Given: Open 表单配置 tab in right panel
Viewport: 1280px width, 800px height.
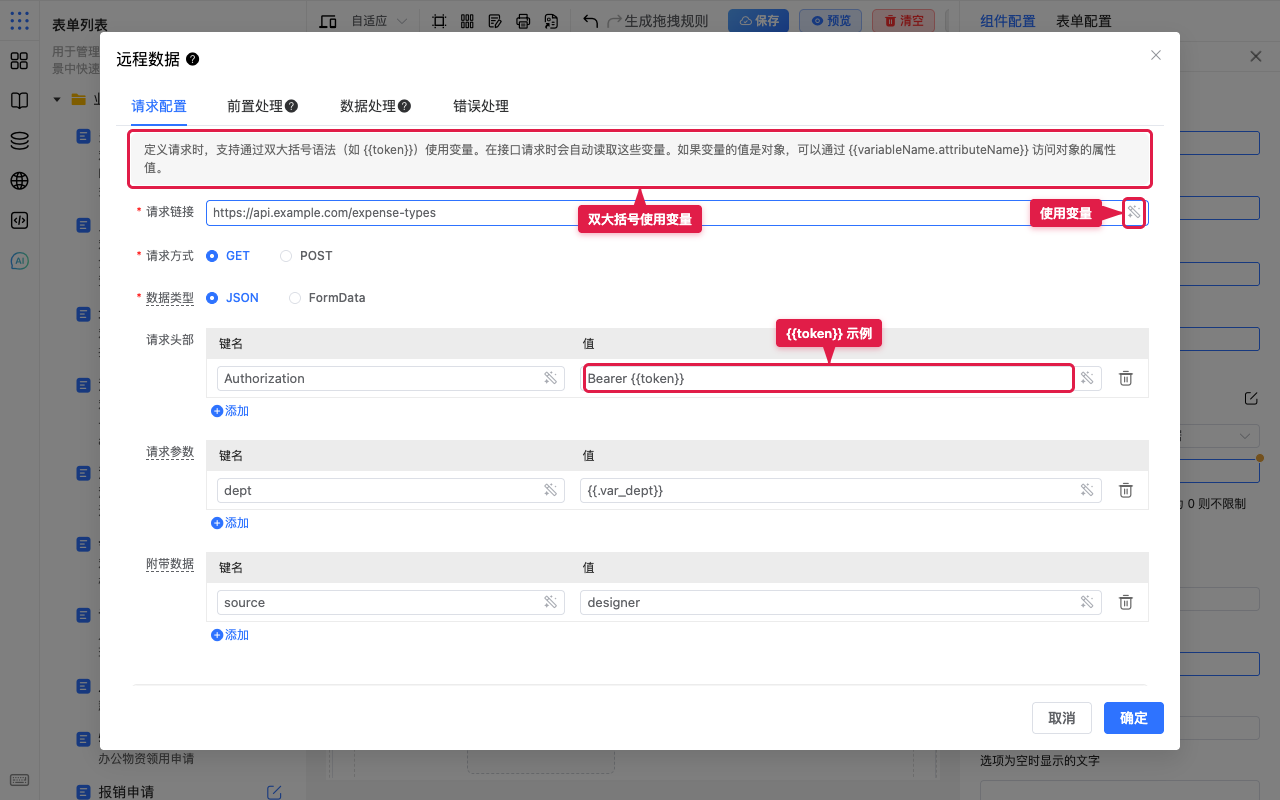Looking at the screenshot, I should click(1084, 21).
